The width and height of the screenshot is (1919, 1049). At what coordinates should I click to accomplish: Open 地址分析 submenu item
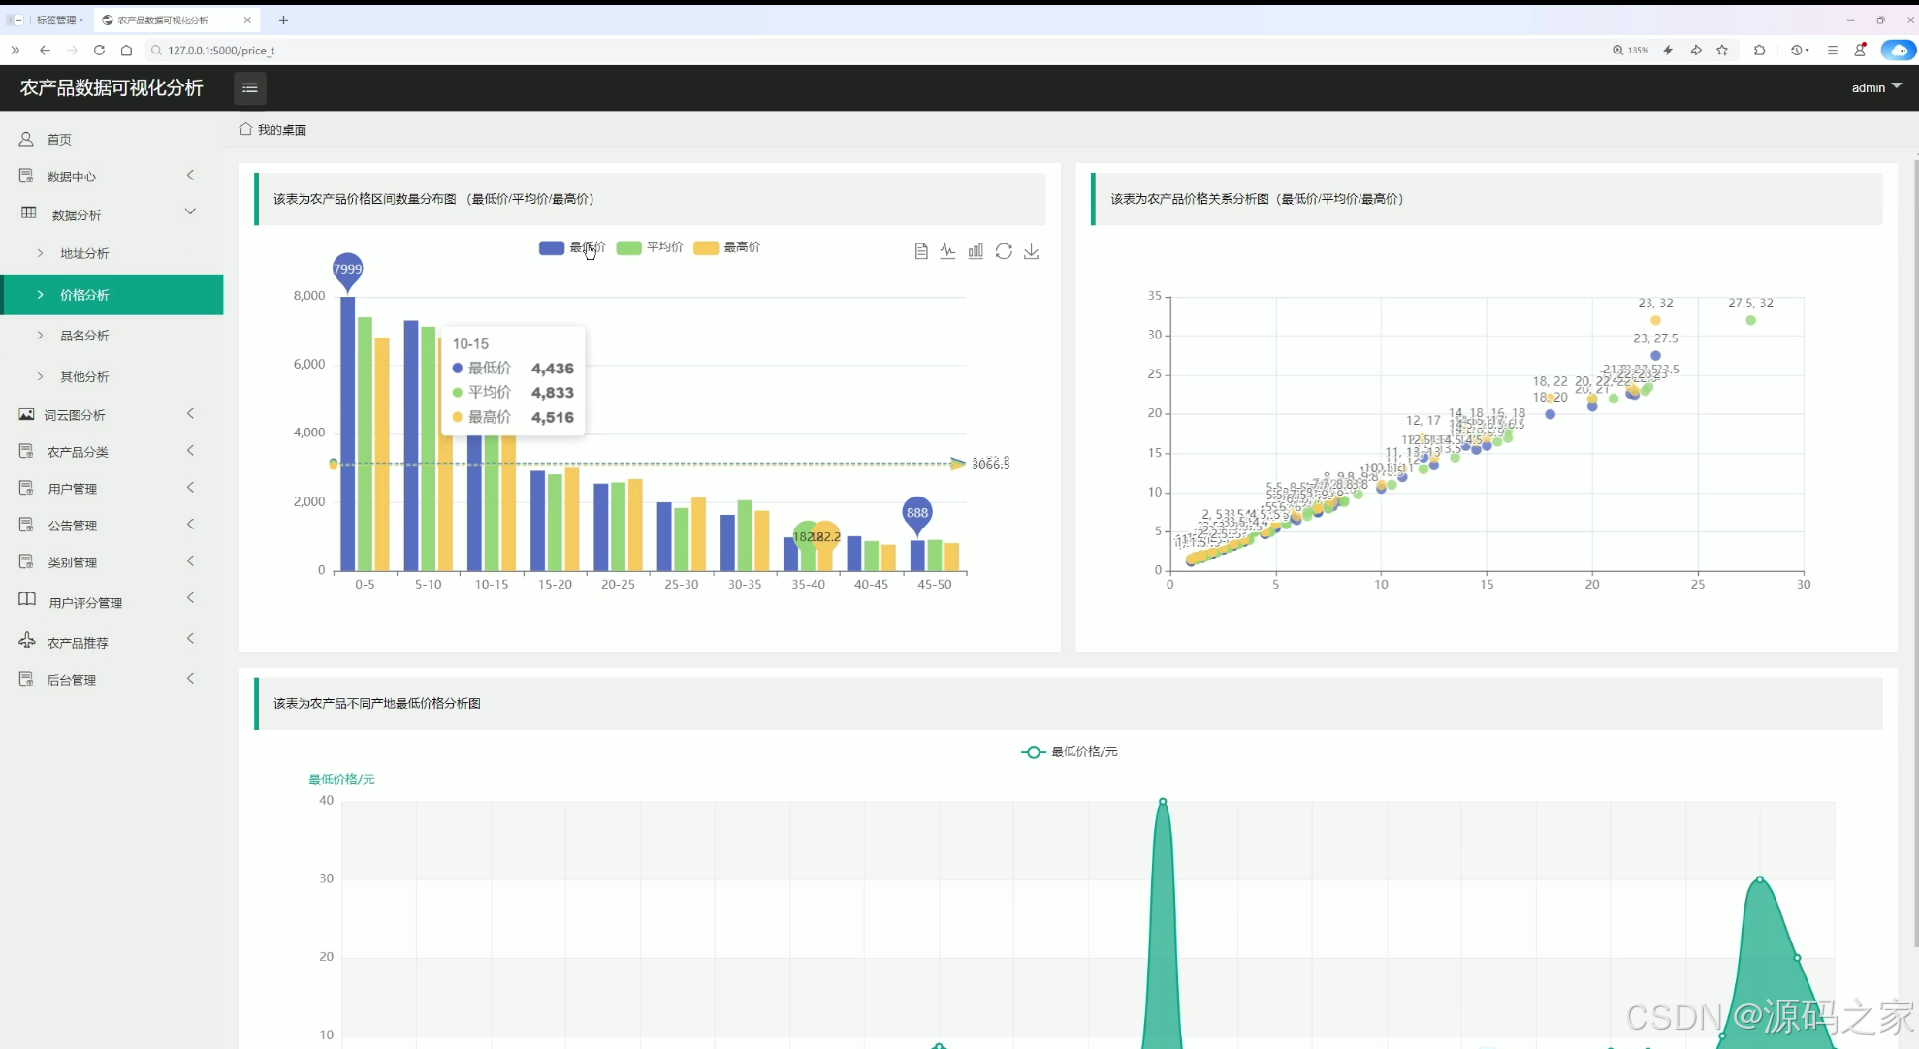click(111, 253)
